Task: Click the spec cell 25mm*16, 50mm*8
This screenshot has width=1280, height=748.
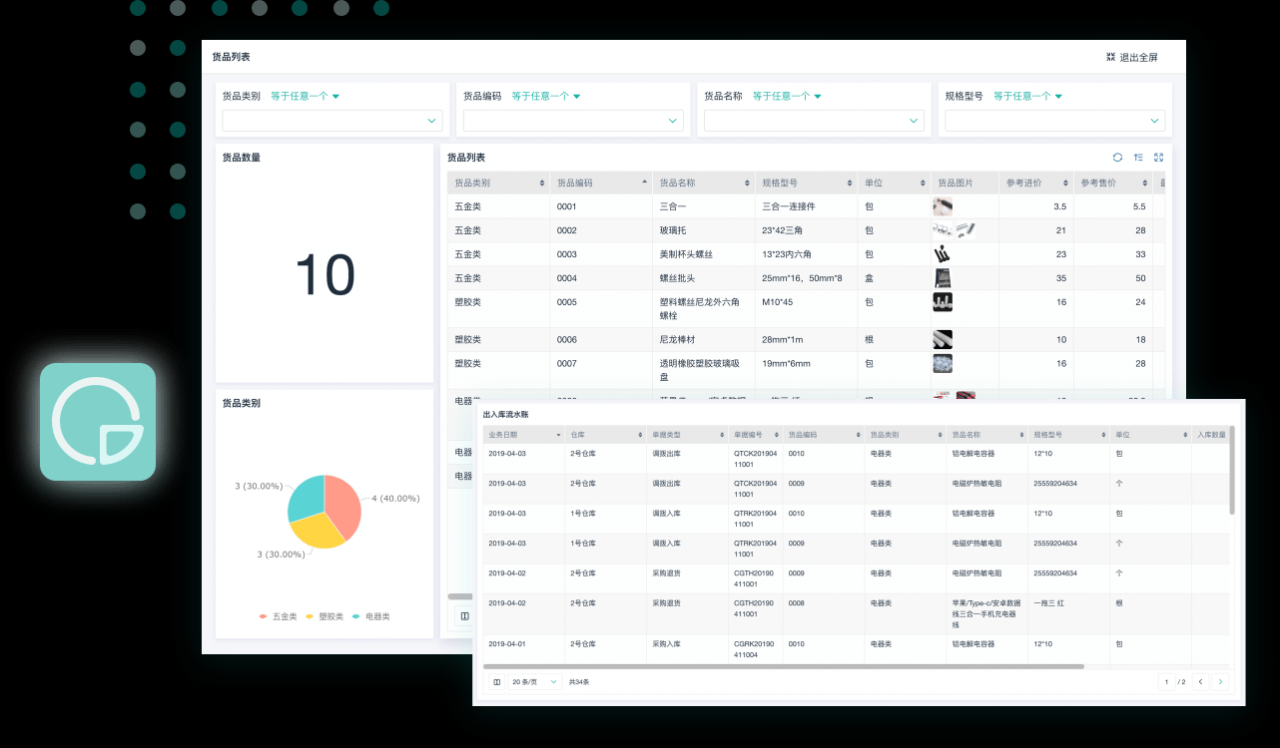Action: 802,278
